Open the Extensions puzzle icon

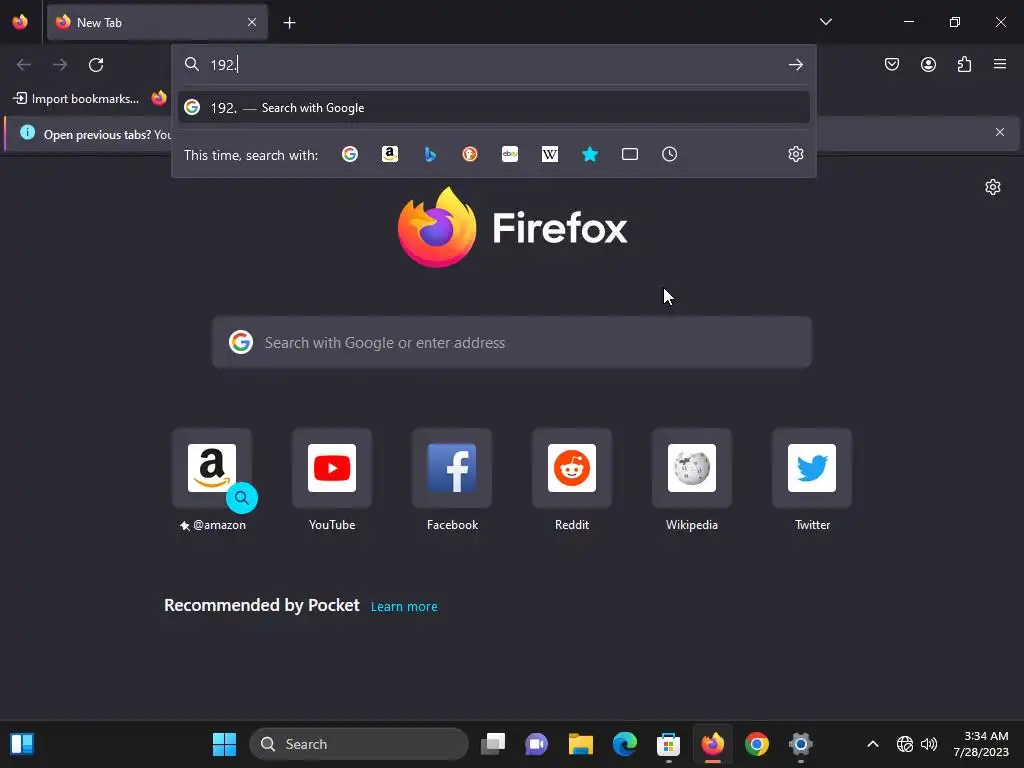pos(964,64)
